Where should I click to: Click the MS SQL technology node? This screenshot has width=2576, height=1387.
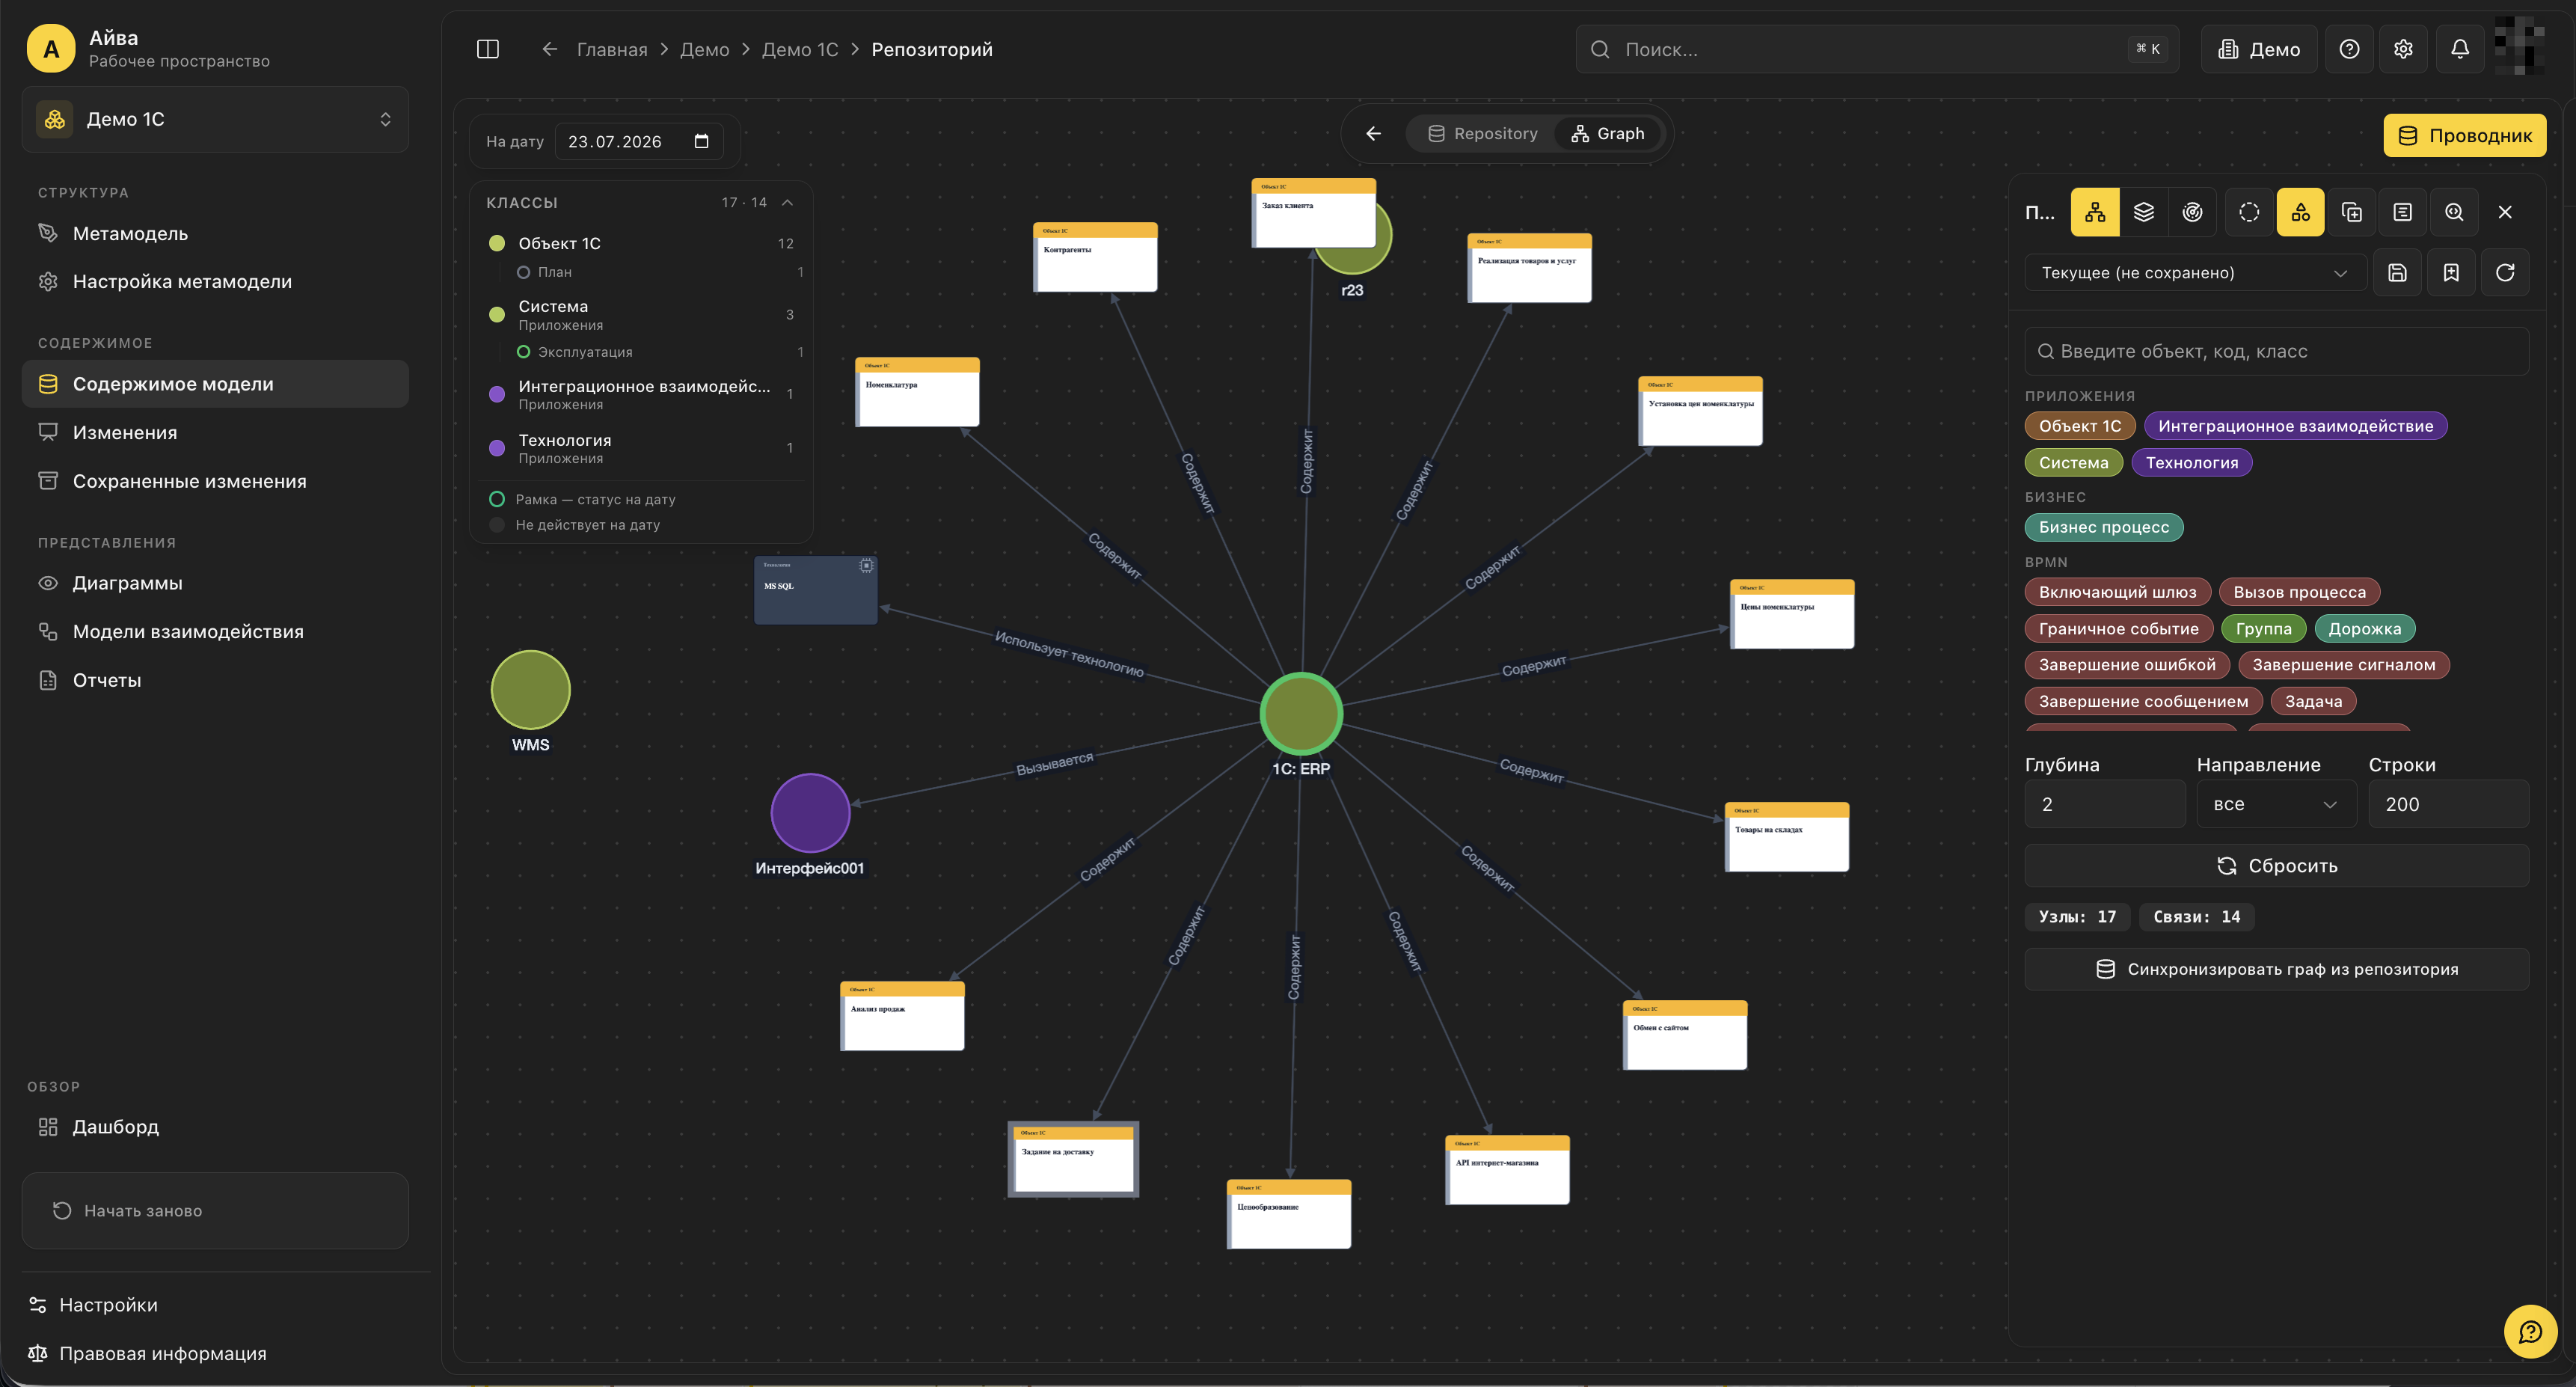(816, 591)
